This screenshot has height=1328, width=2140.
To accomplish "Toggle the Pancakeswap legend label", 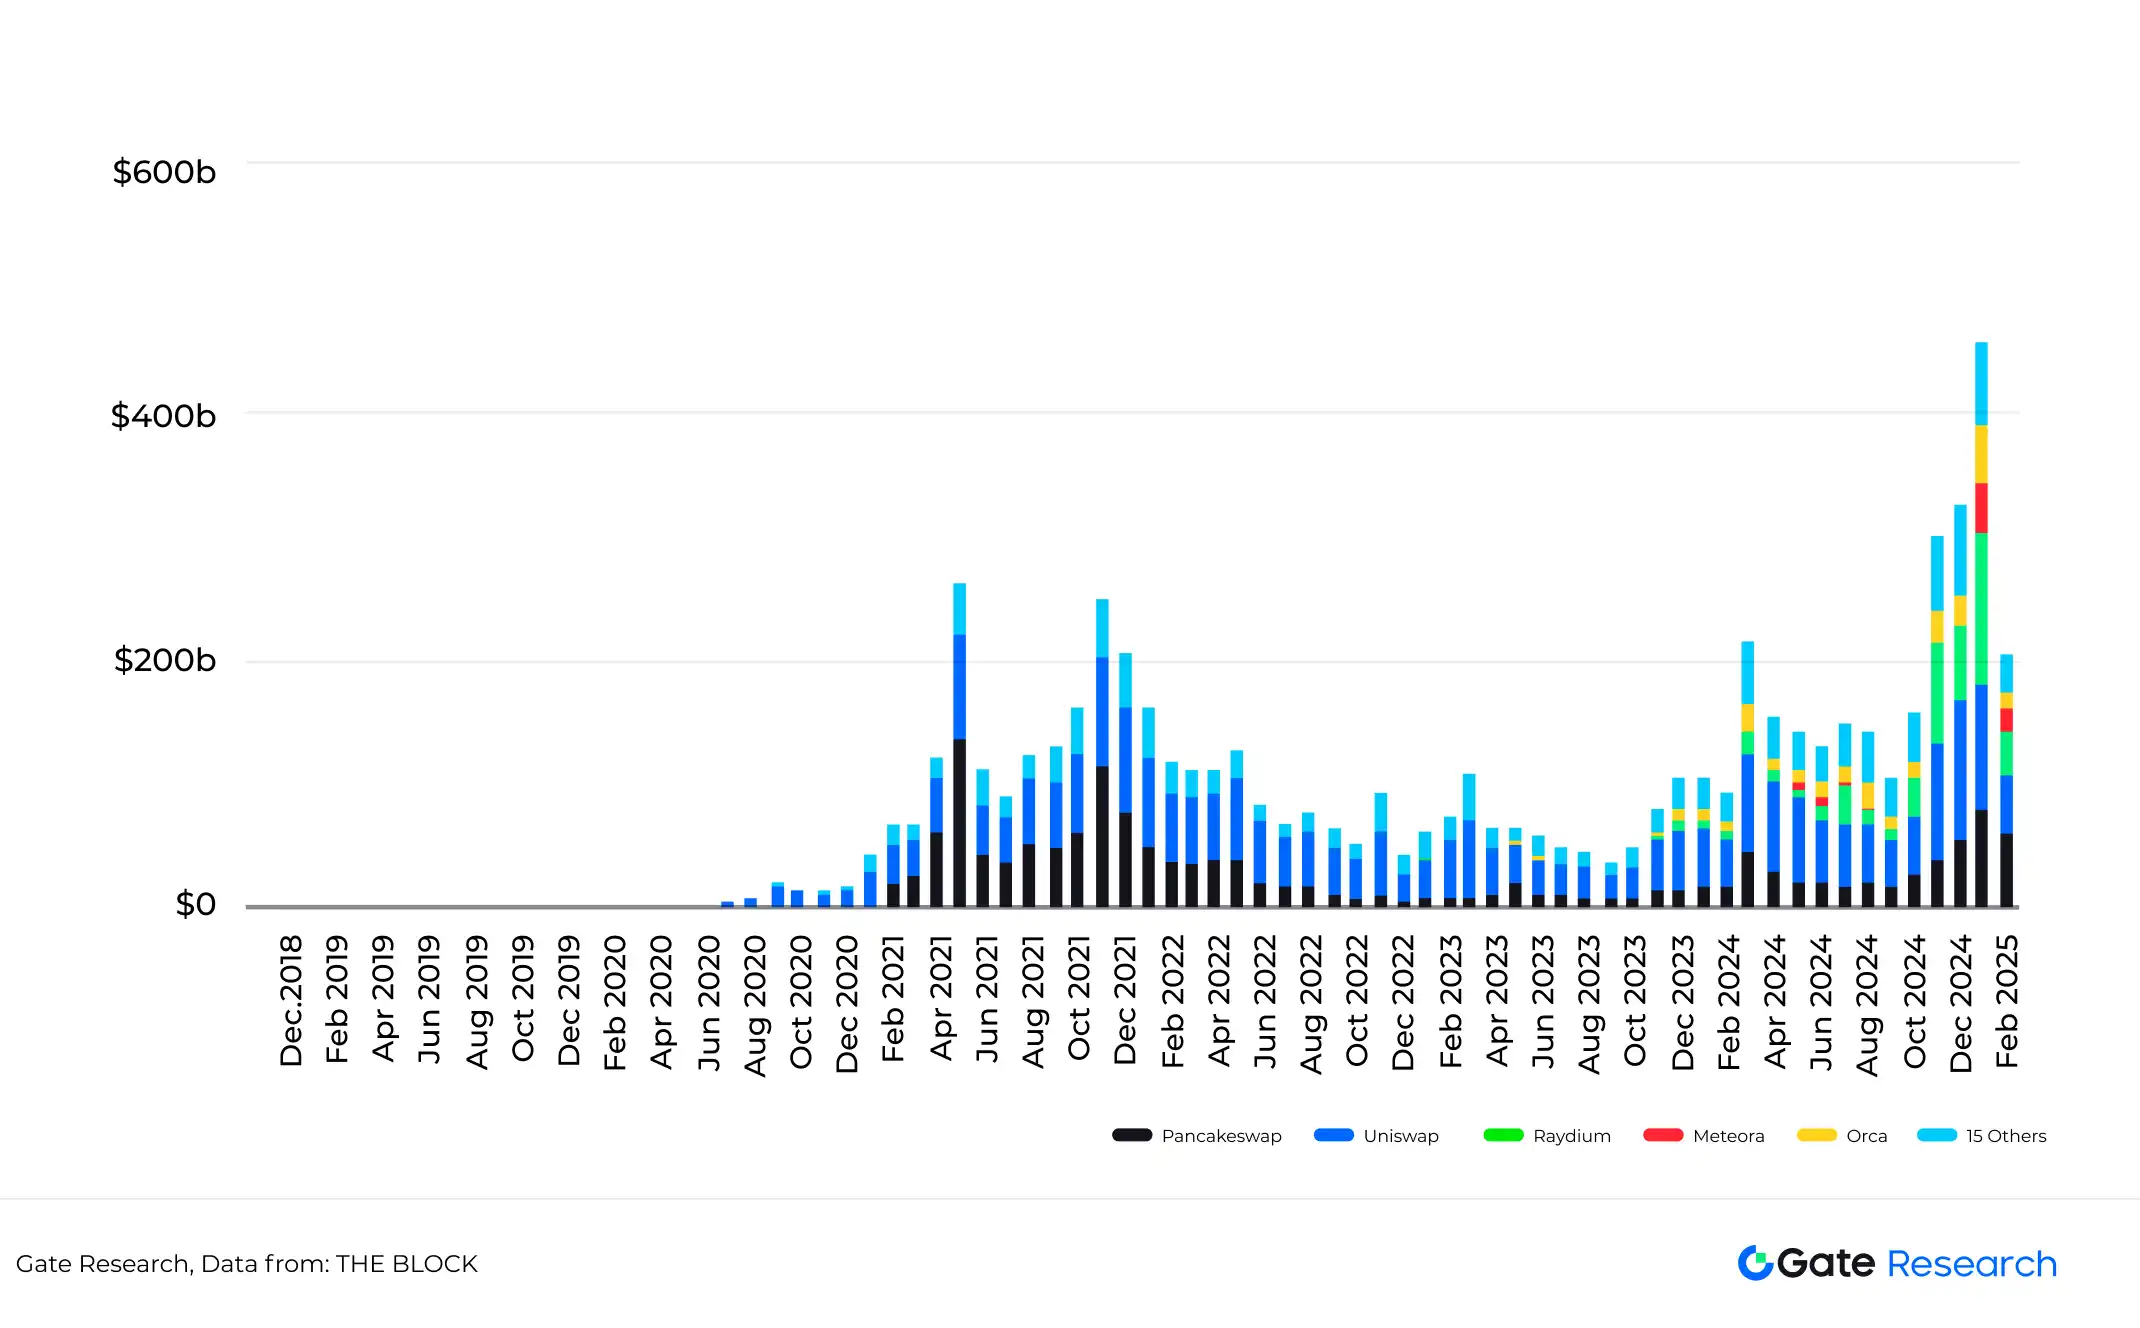I will (1221, 1136).
